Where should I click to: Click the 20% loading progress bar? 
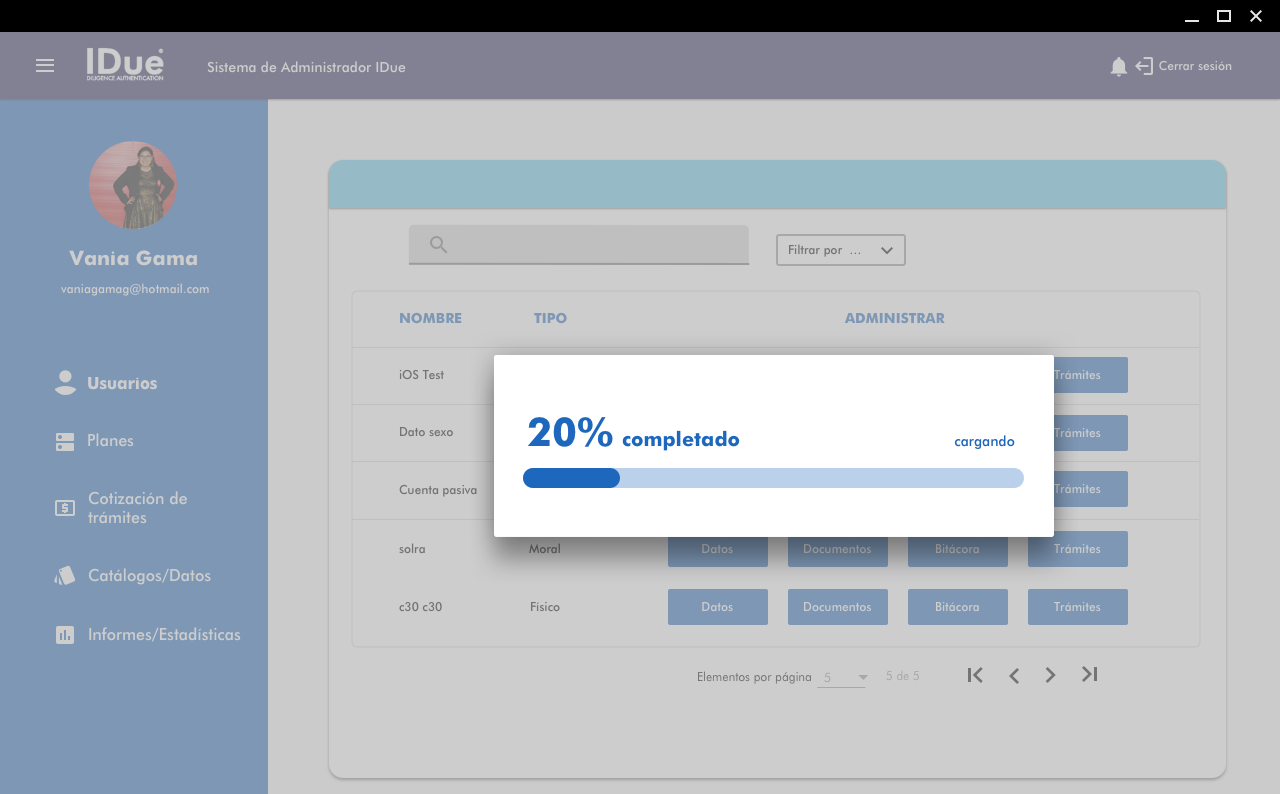772,478
